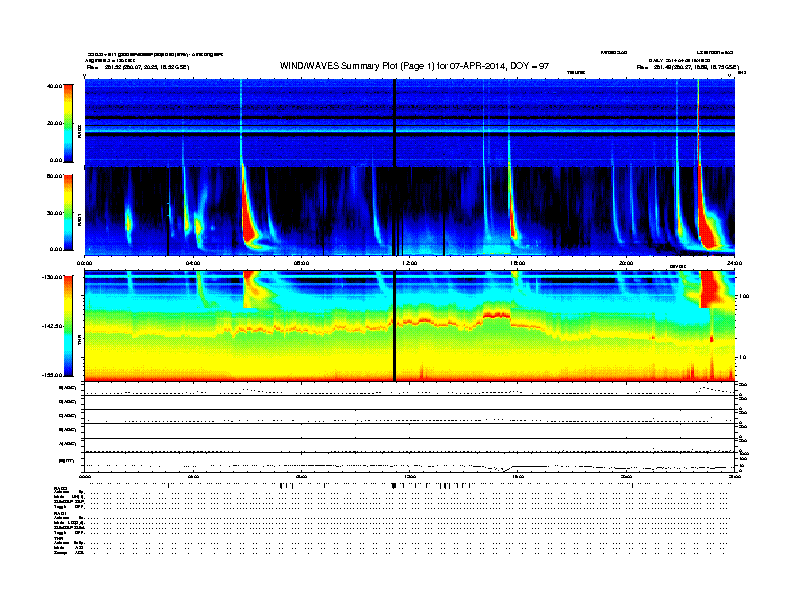The width and height of the screenshot is (792, 612).
Task: Click the TNR status table header
Action: pos(58,539)
